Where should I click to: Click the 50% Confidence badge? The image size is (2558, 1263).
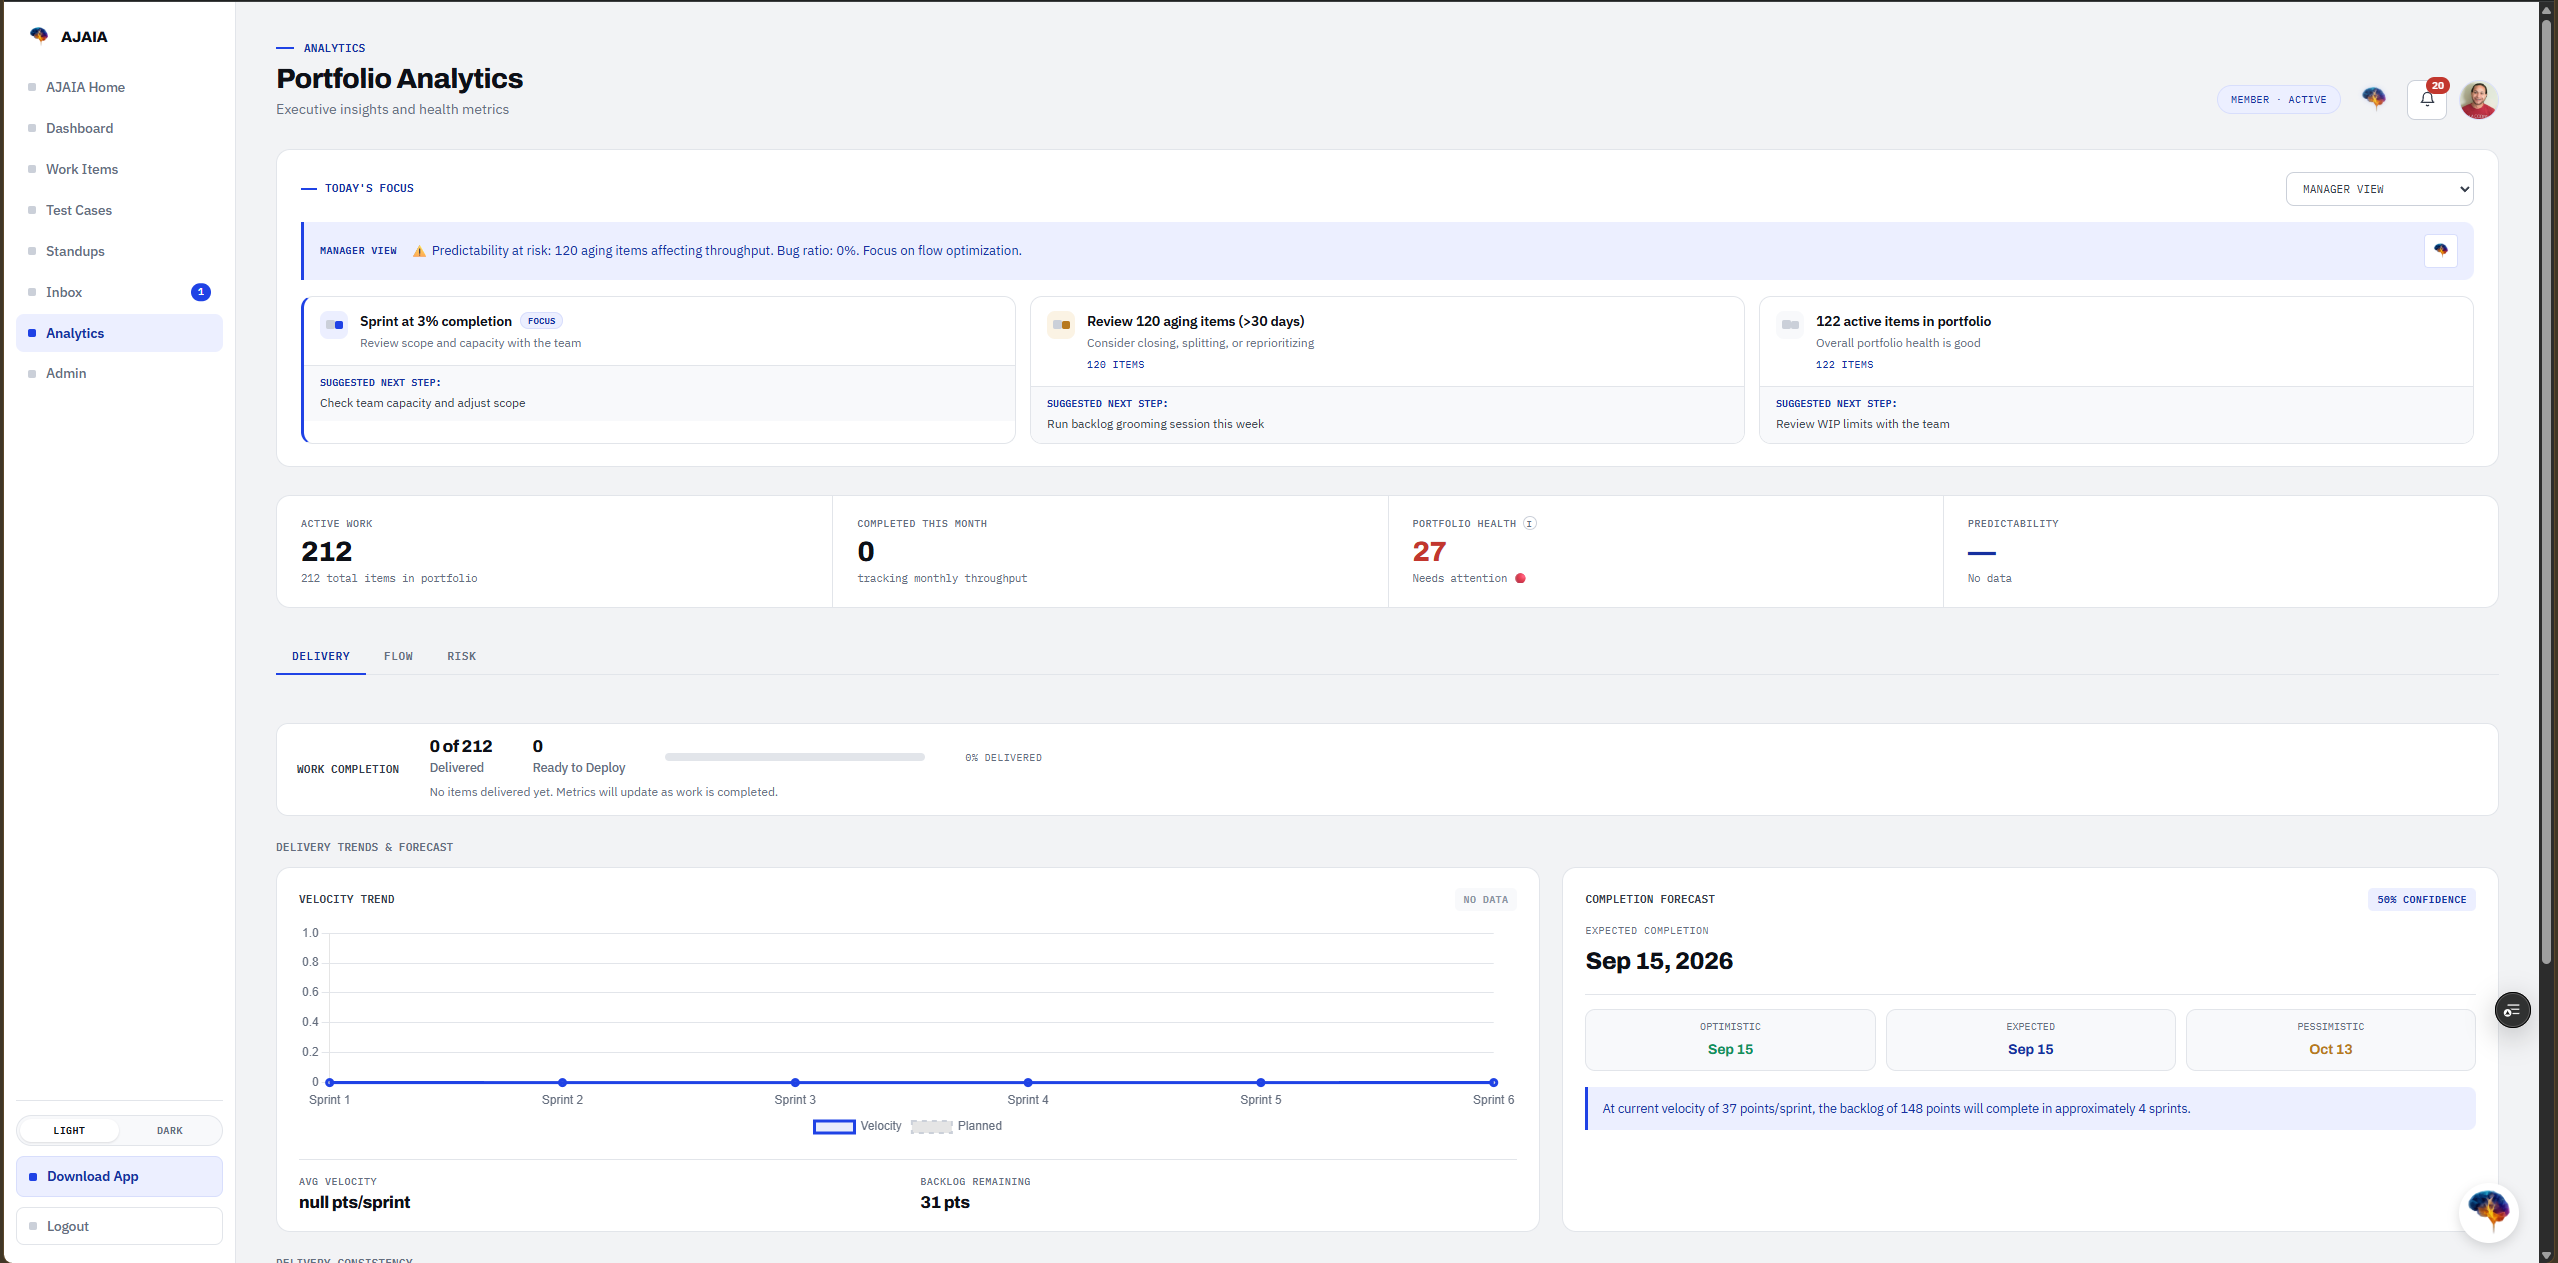(2421, 899)
